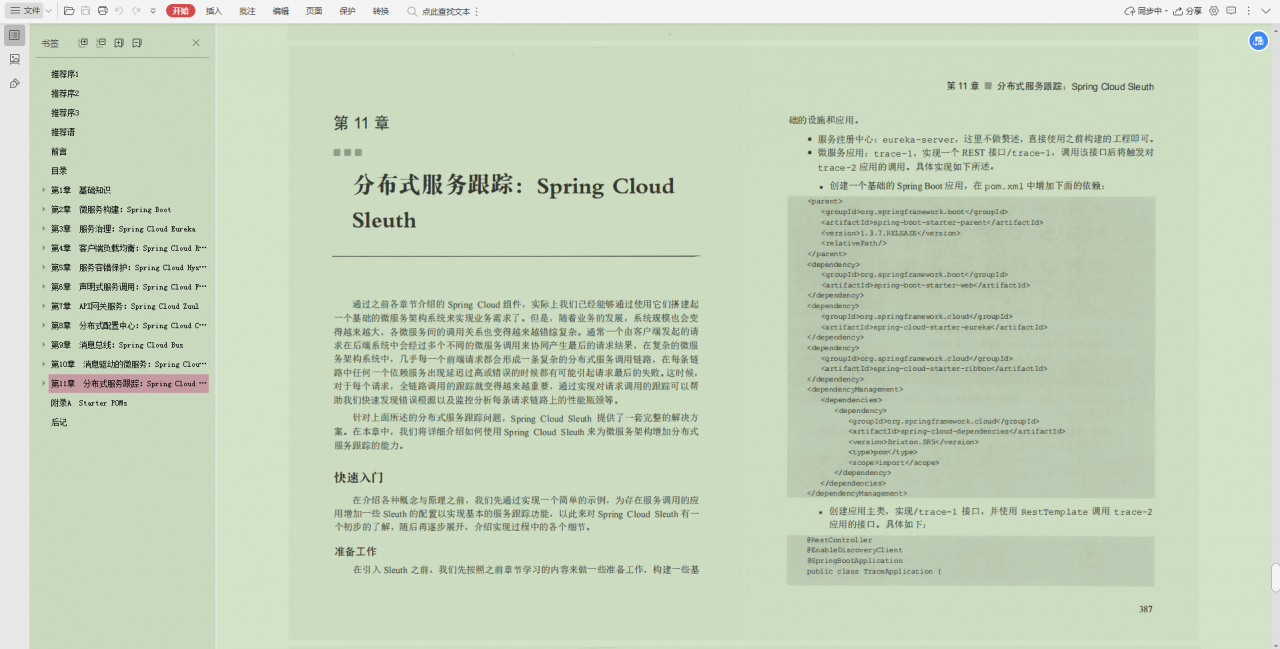Switch to the 插入 tab

point(214,11)
